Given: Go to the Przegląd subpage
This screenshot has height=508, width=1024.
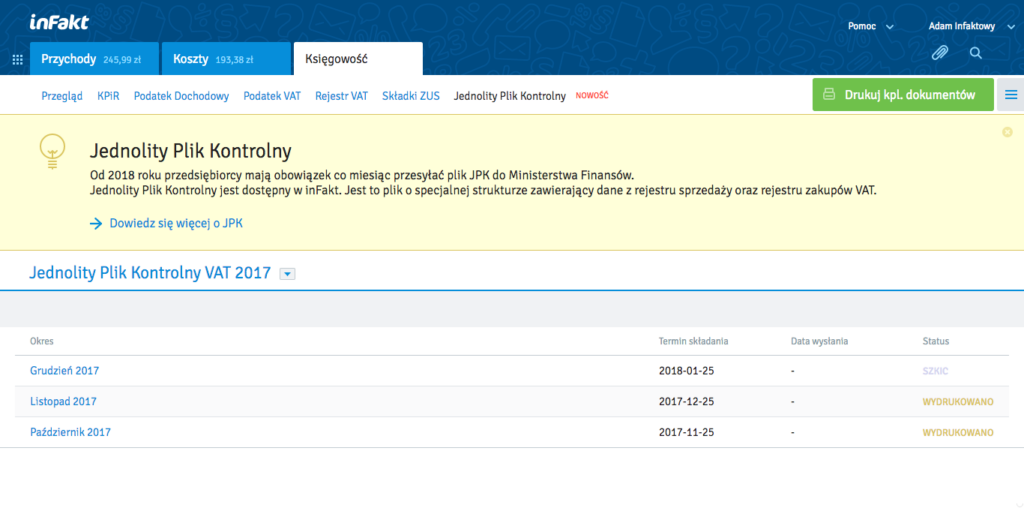Looking at the screenshot, I should (x=62, y=96).
